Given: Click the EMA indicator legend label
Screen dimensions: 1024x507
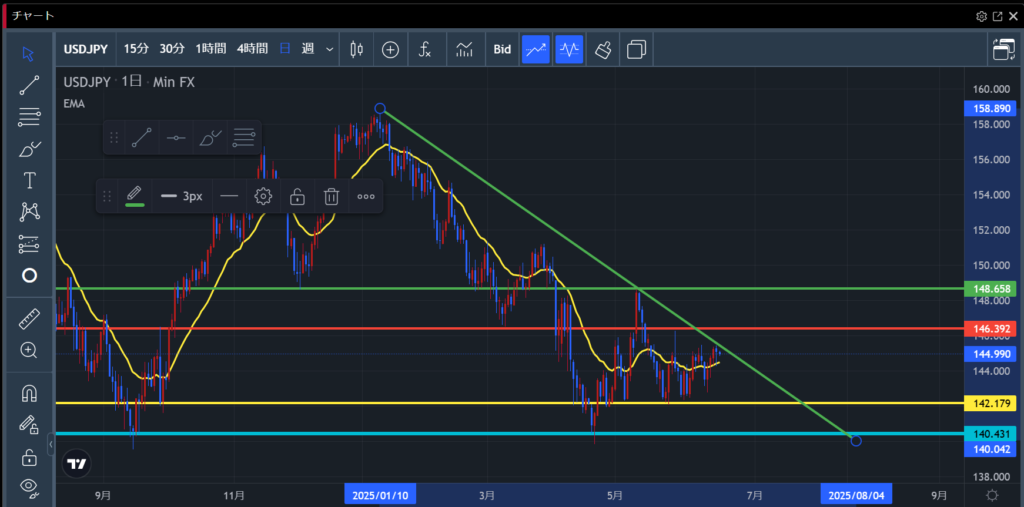Looking at the screenshot, I should point(74,103).
